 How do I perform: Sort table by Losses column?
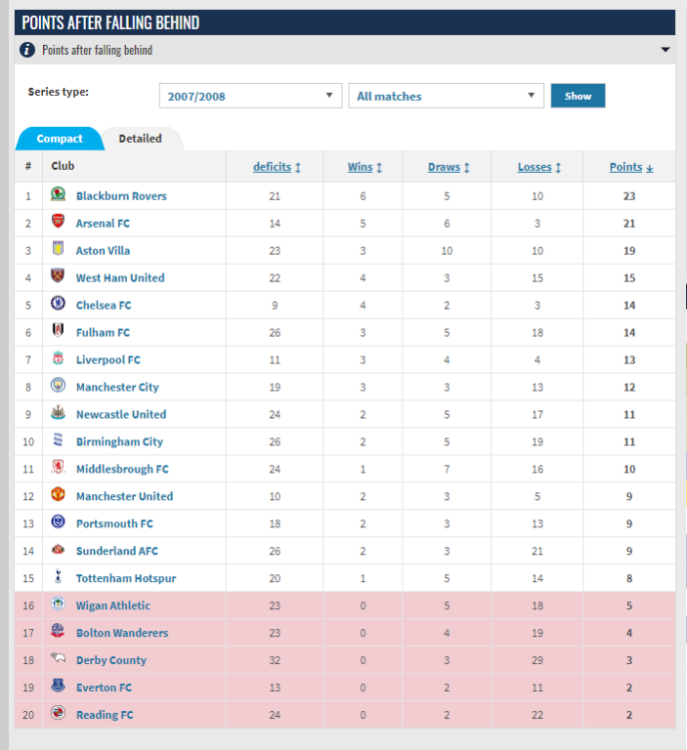tap(539, 167)
